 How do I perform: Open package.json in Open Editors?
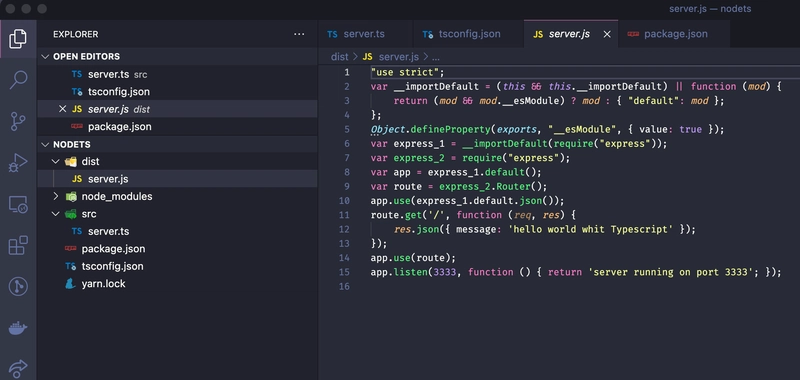(x=178, y=126)
